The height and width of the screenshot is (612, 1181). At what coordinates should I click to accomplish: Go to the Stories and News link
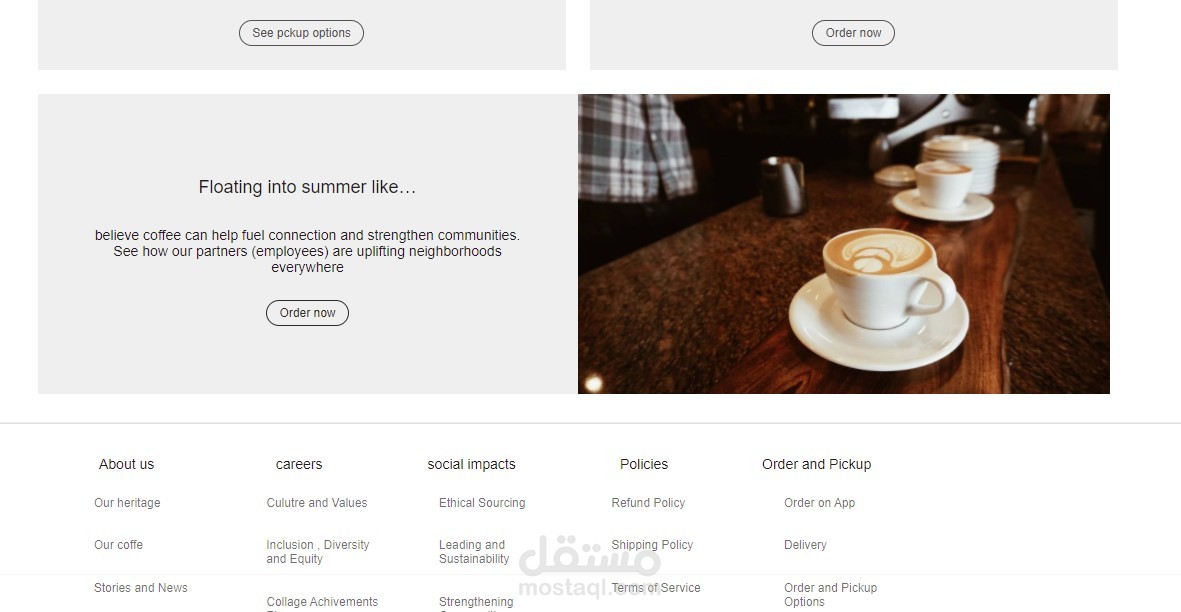tap(141, 588)
